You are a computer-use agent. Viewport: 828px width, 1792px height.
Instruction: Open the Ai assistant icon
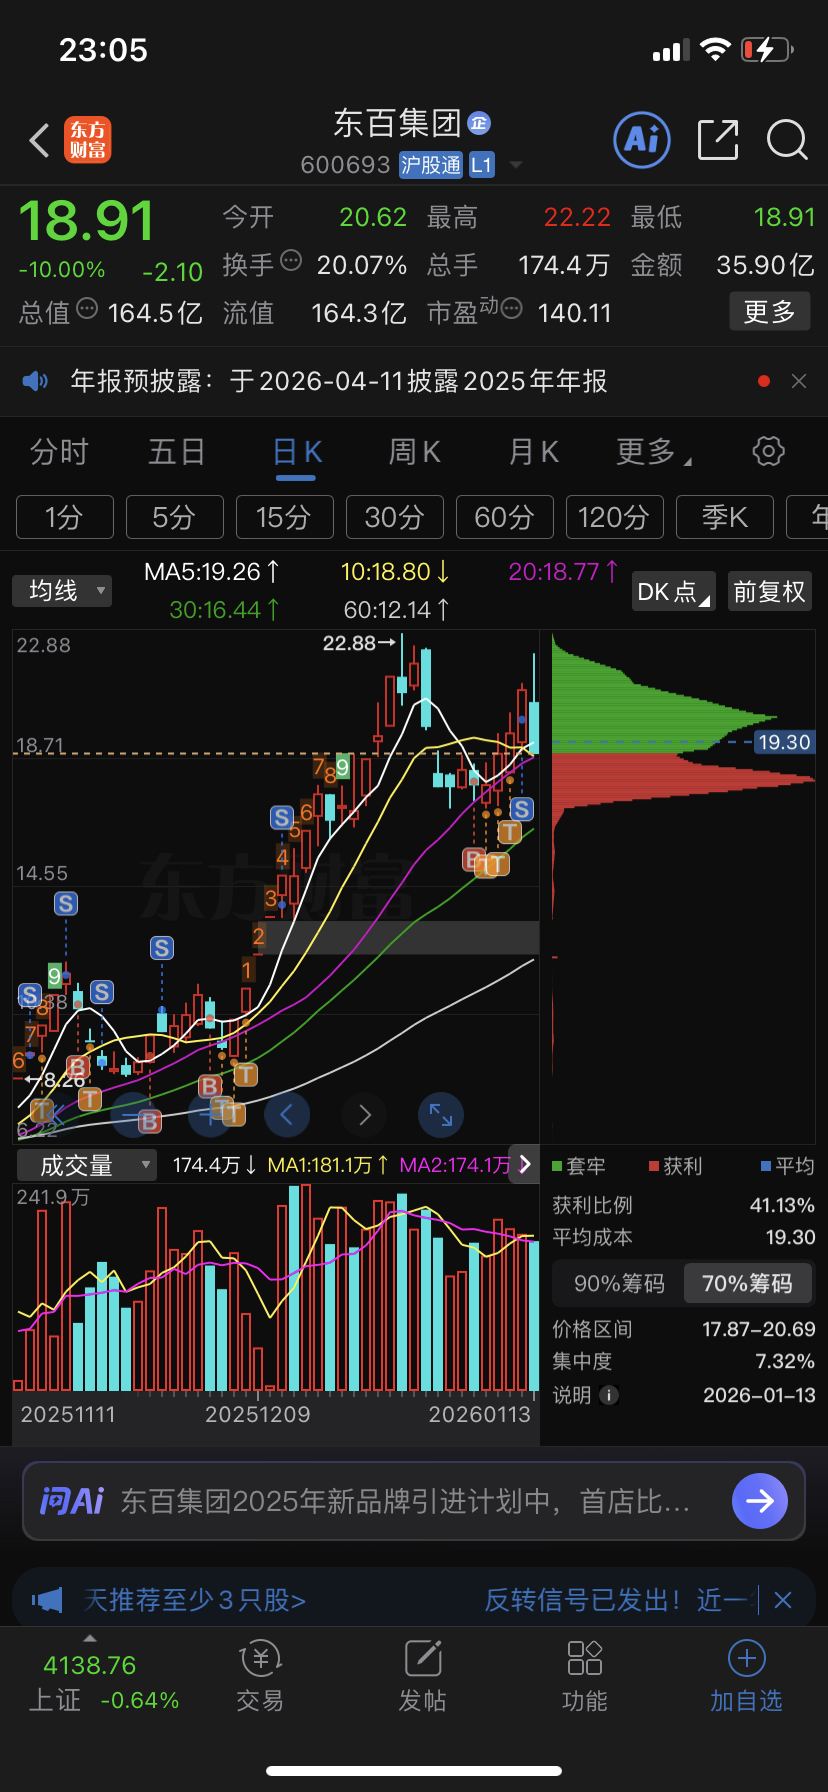tap(641, 140)
